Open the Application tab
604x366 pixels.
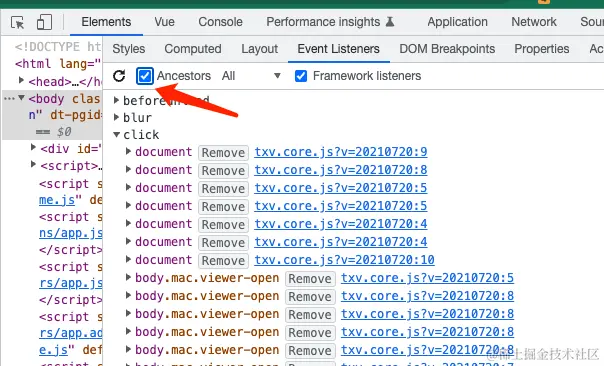tap(457, 22)
